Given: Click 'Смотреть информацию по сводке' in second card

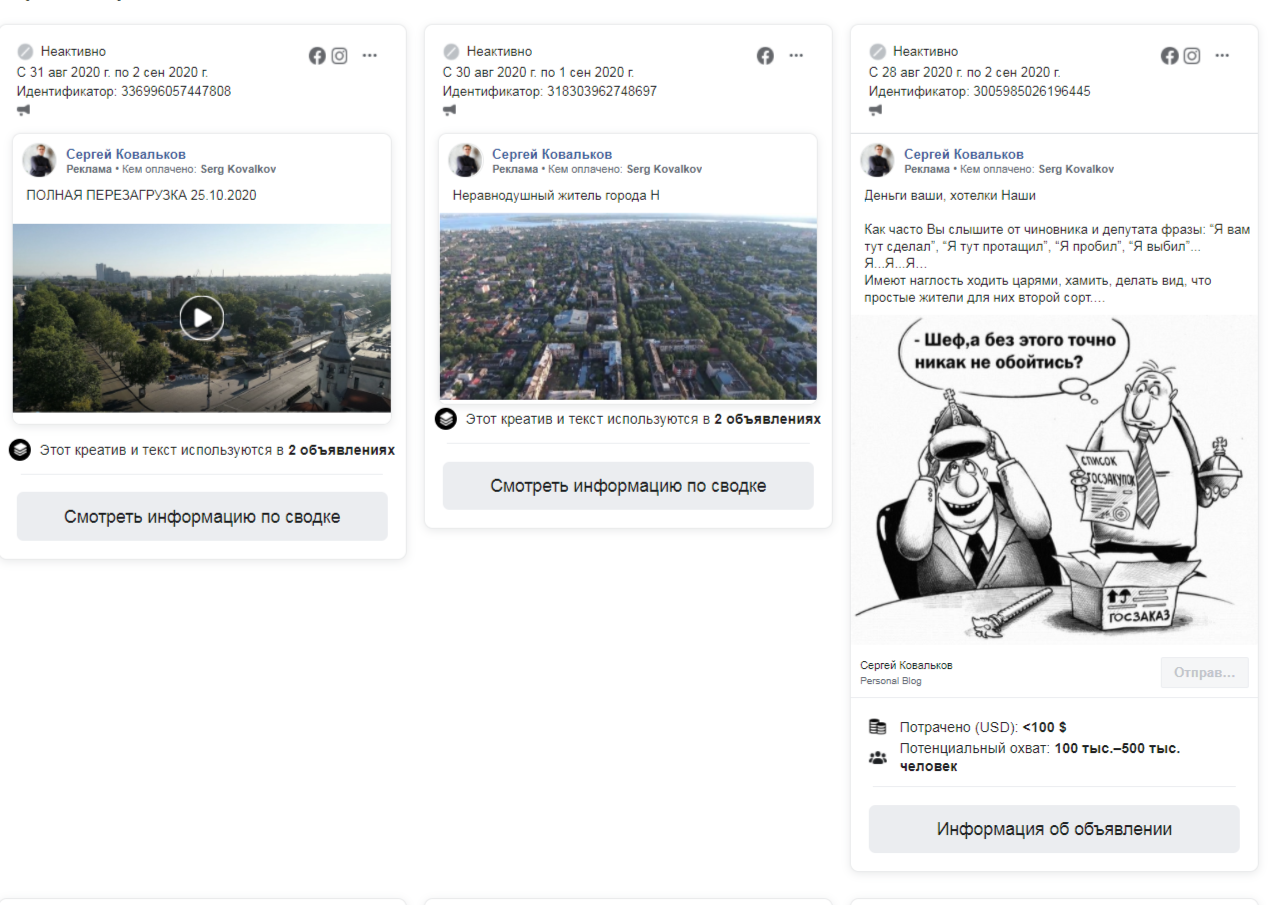Looking at the screenshot, I should tap(628, 486).
